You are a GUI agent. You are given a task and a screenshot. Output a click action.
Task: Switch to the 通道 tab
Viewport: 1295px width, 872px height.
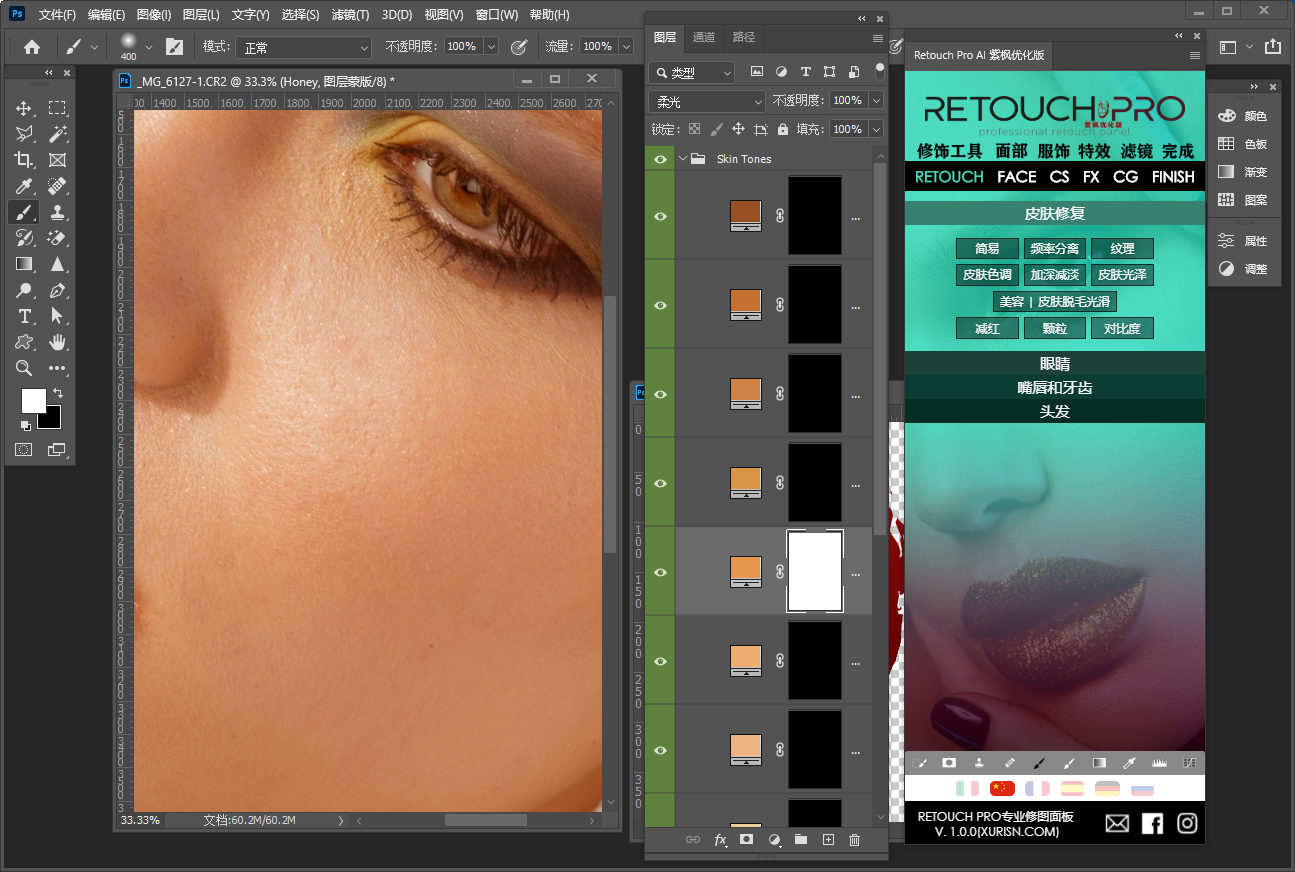point(704,37)
